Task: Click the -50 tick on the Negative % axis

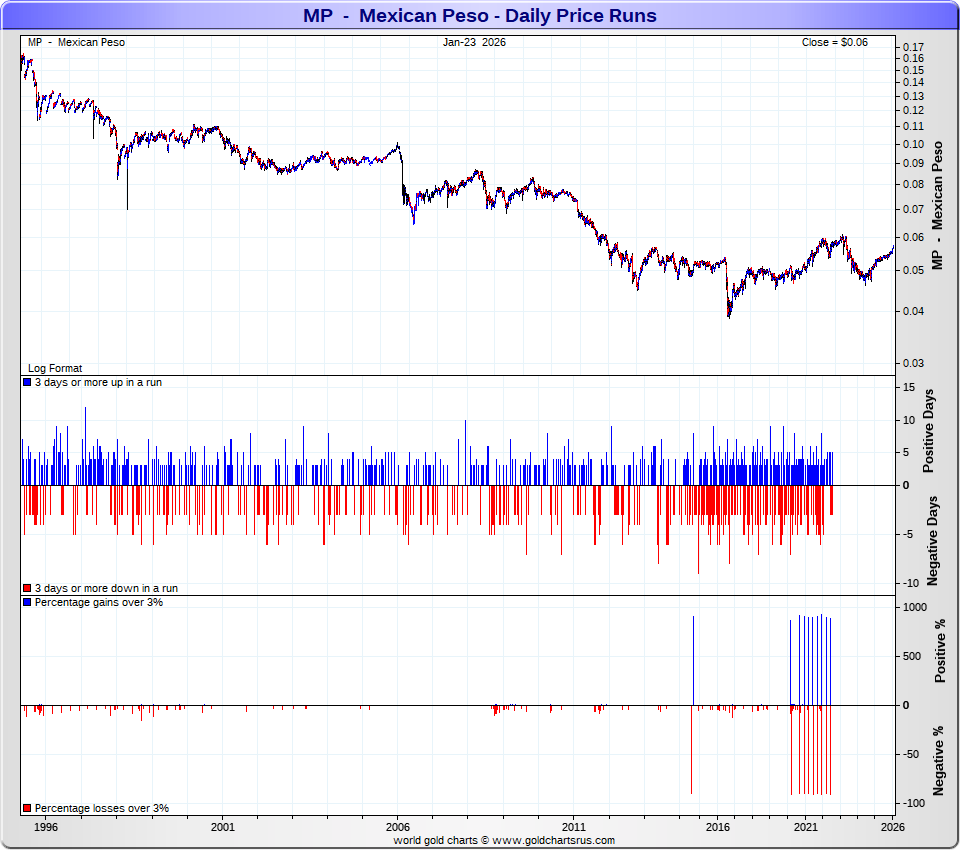Action: (x=911, y=754)
